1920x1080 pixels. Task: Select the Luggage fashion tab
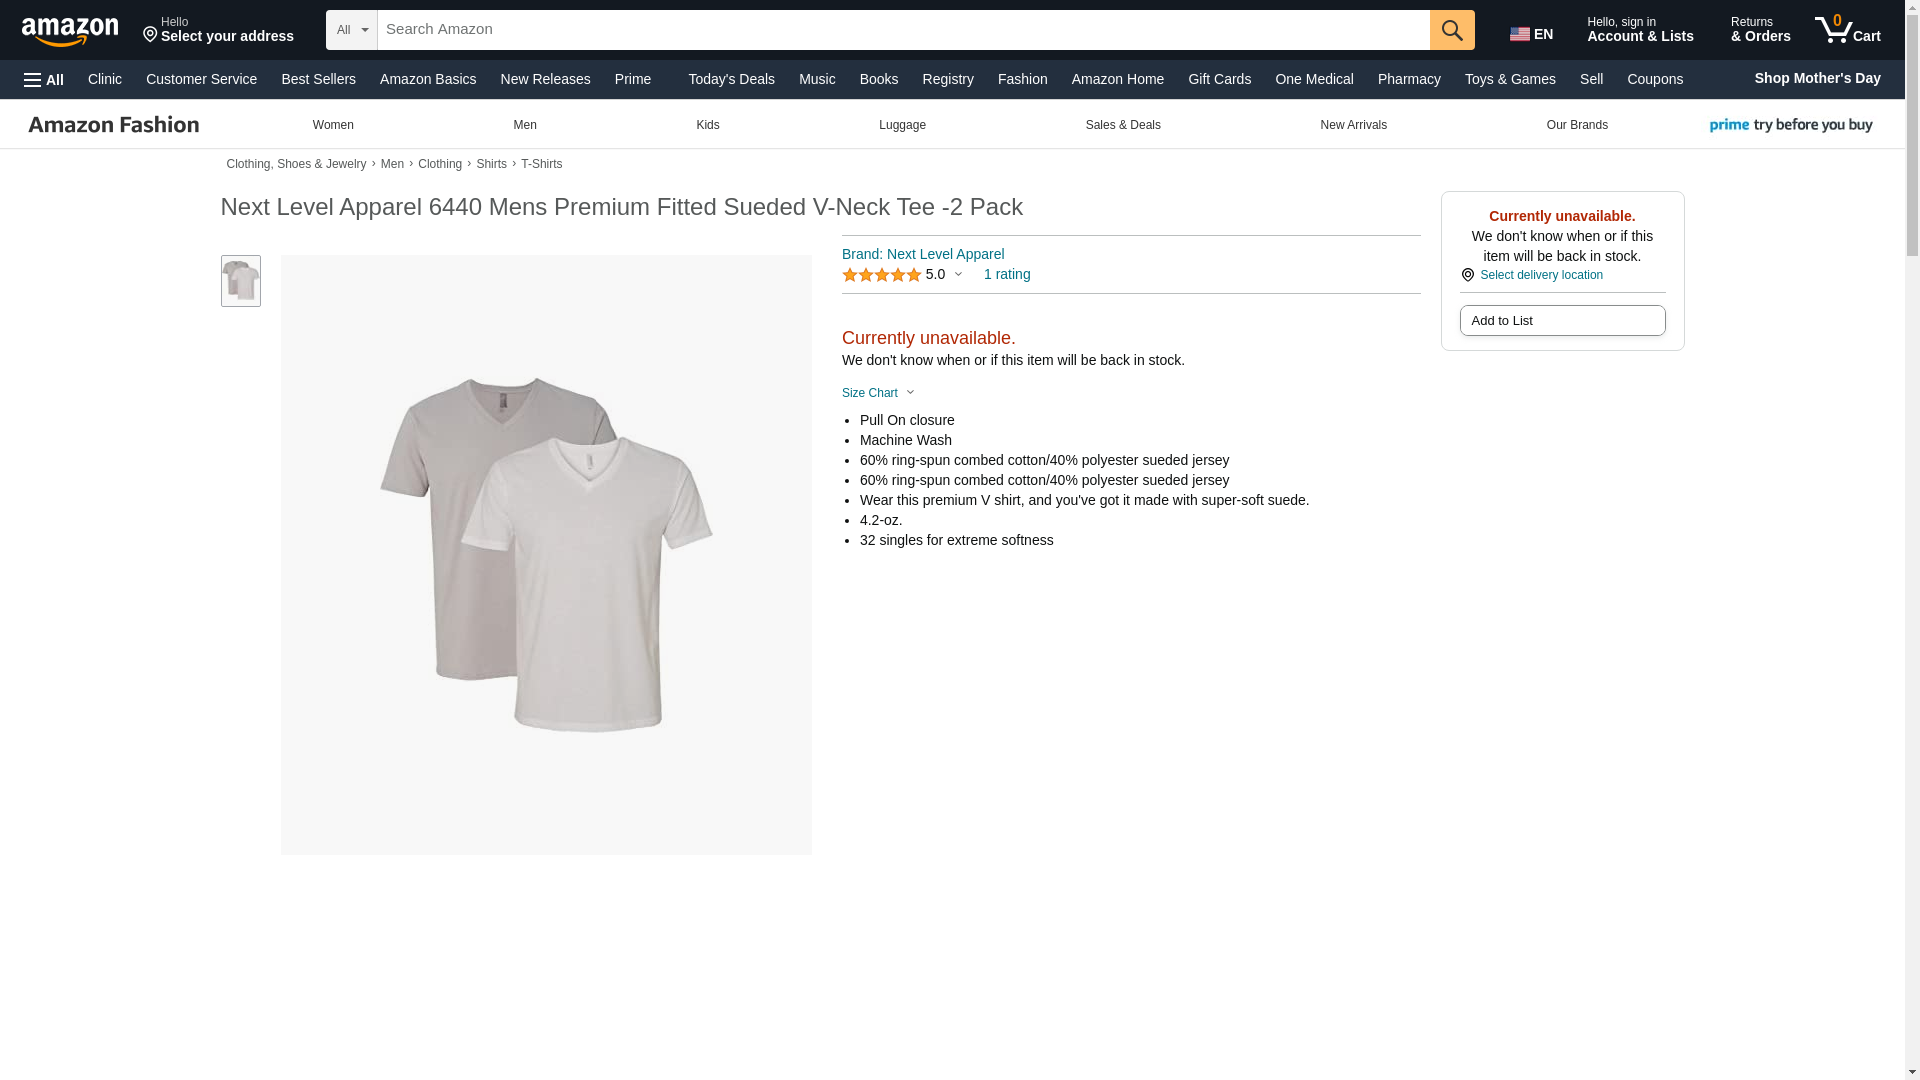pos(902,125)
